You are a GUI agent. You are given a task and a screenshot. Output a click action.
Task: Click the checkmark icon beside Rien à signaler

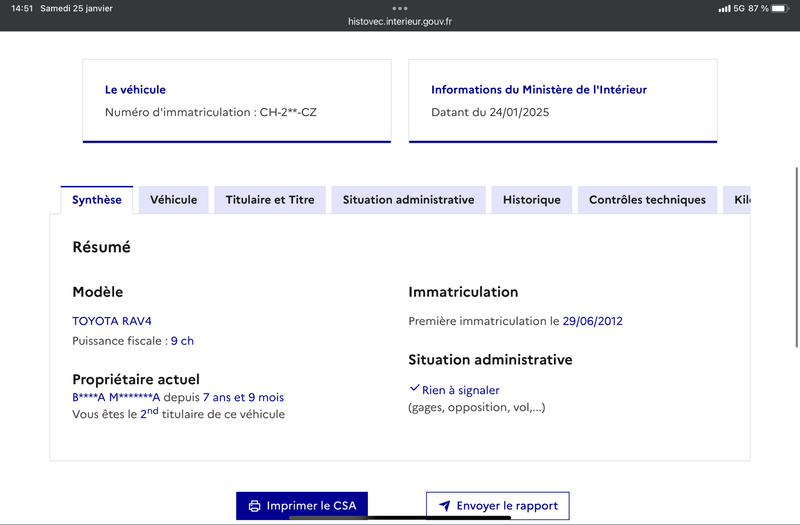click(x=414, y=388)
